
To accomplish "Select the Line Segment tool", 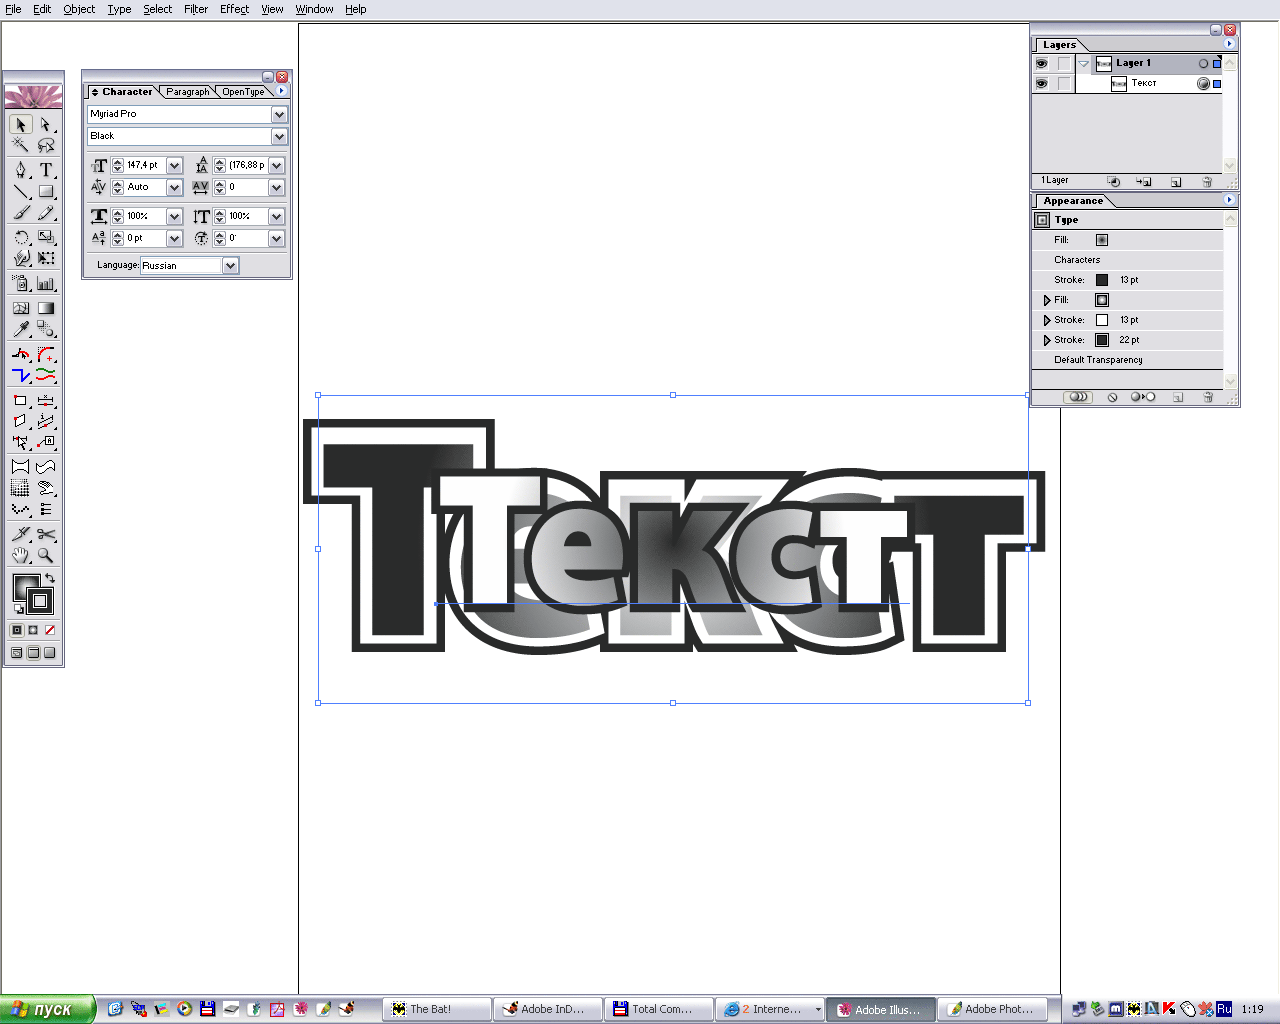I will tap(21, 191).
